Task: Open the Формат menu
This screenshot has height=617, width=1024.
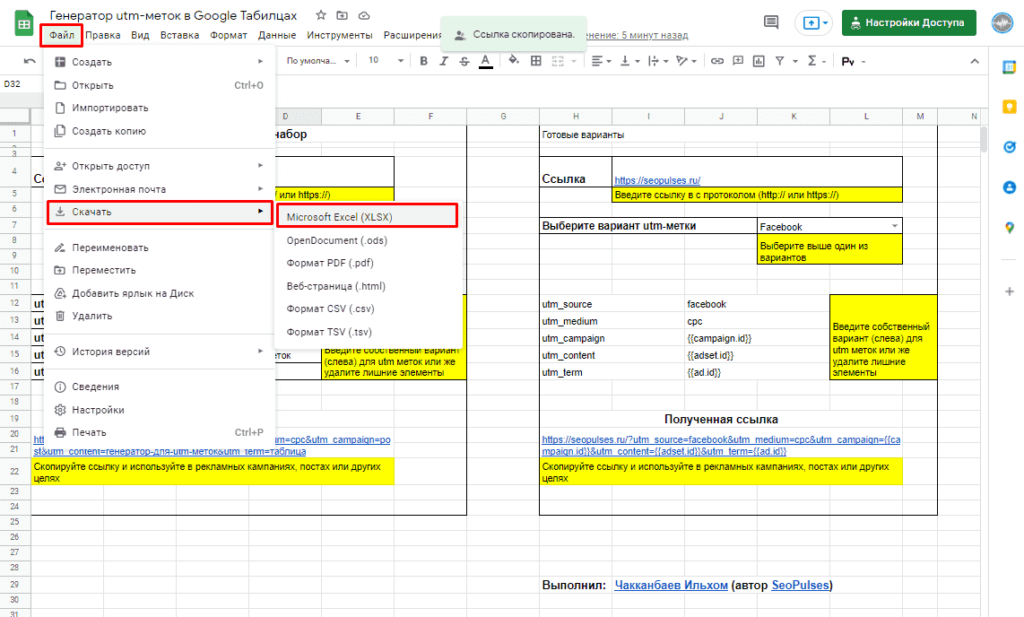Action: (x=229, y=35)
